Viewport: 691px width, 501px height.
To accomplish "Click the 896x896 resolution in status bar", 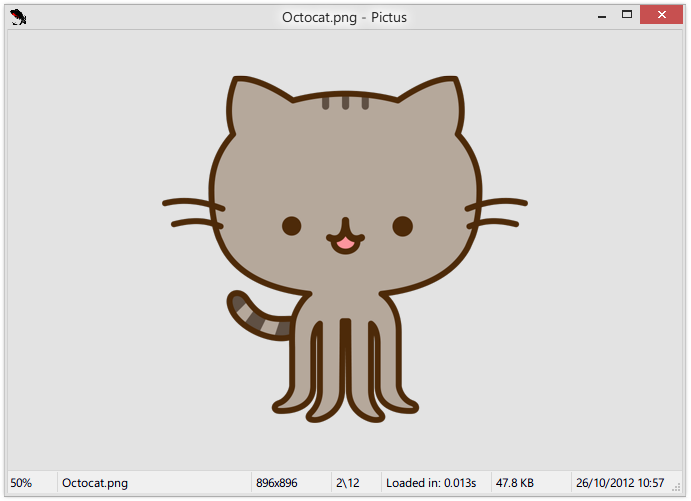I will [277, 483].
